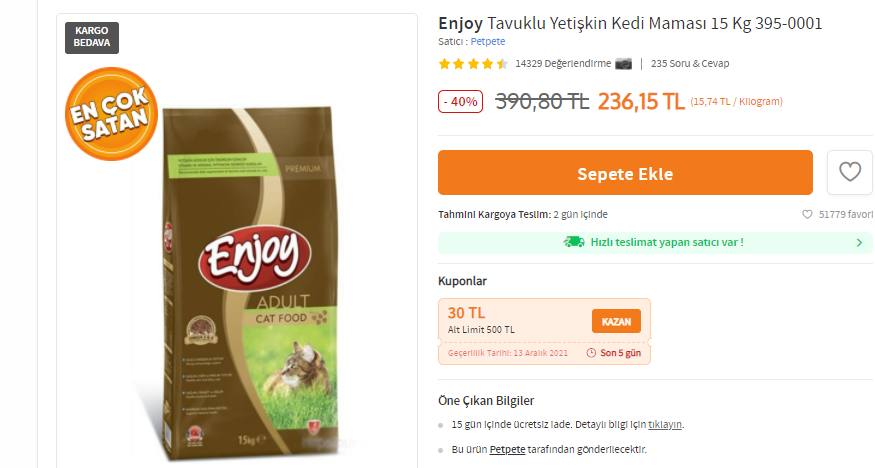Click tıklayın link for return details
Screen dimensions: 875x468
[x=665, y=424]
